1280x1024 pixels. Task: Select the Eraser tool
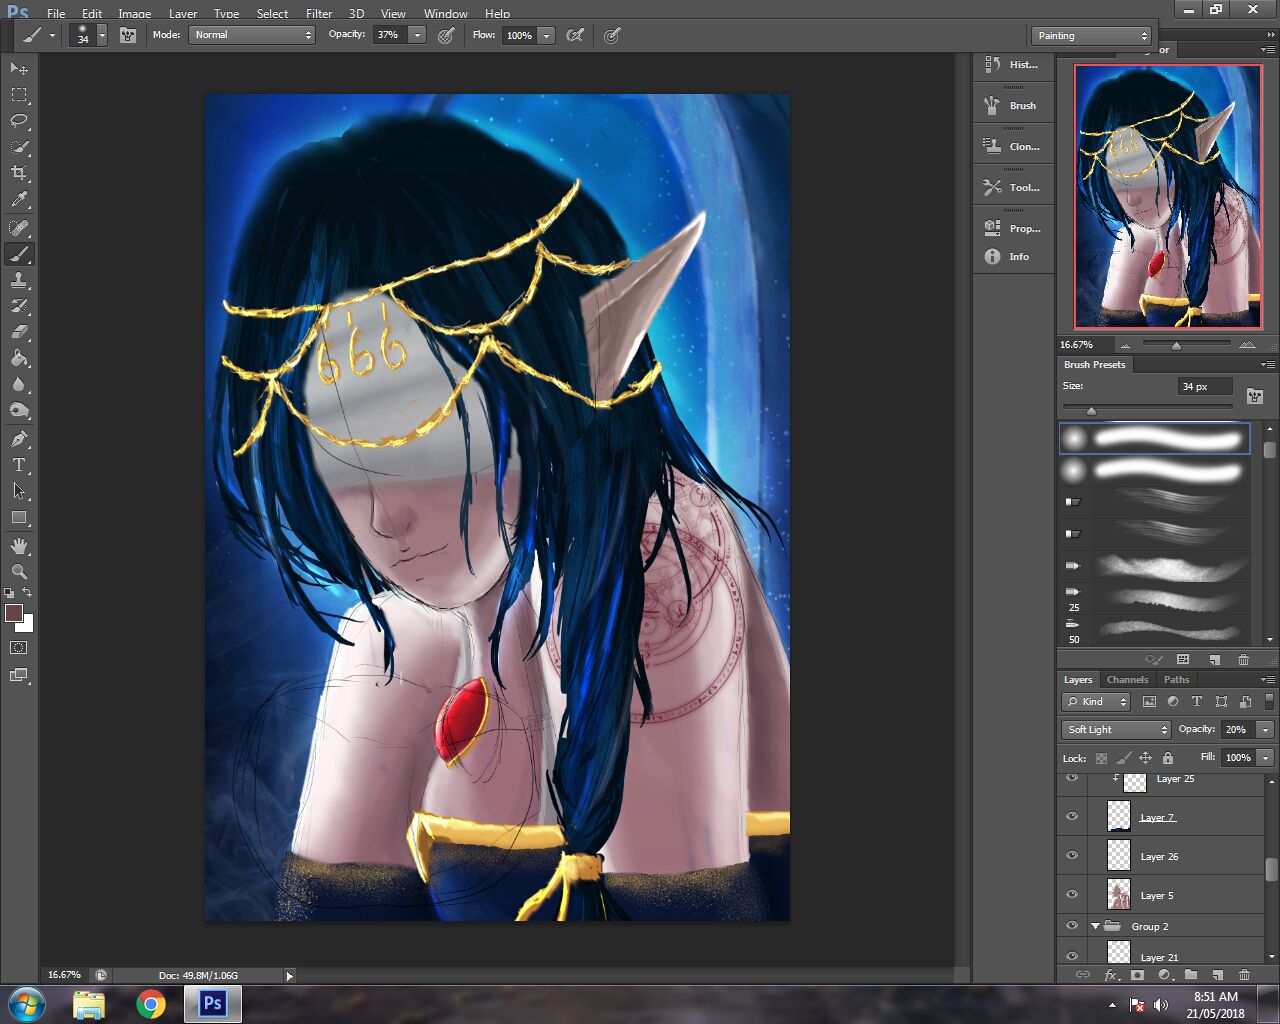click(19, 332)
